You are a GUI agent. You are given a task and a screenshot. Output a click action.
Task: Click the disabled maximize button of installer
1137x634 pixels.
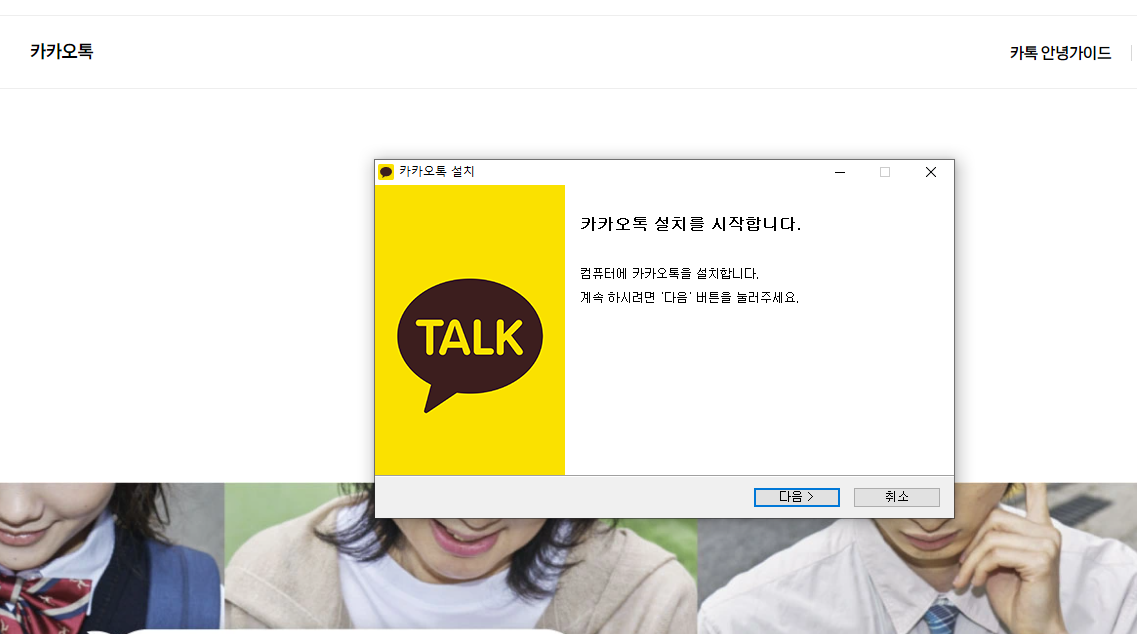[885, 172]
